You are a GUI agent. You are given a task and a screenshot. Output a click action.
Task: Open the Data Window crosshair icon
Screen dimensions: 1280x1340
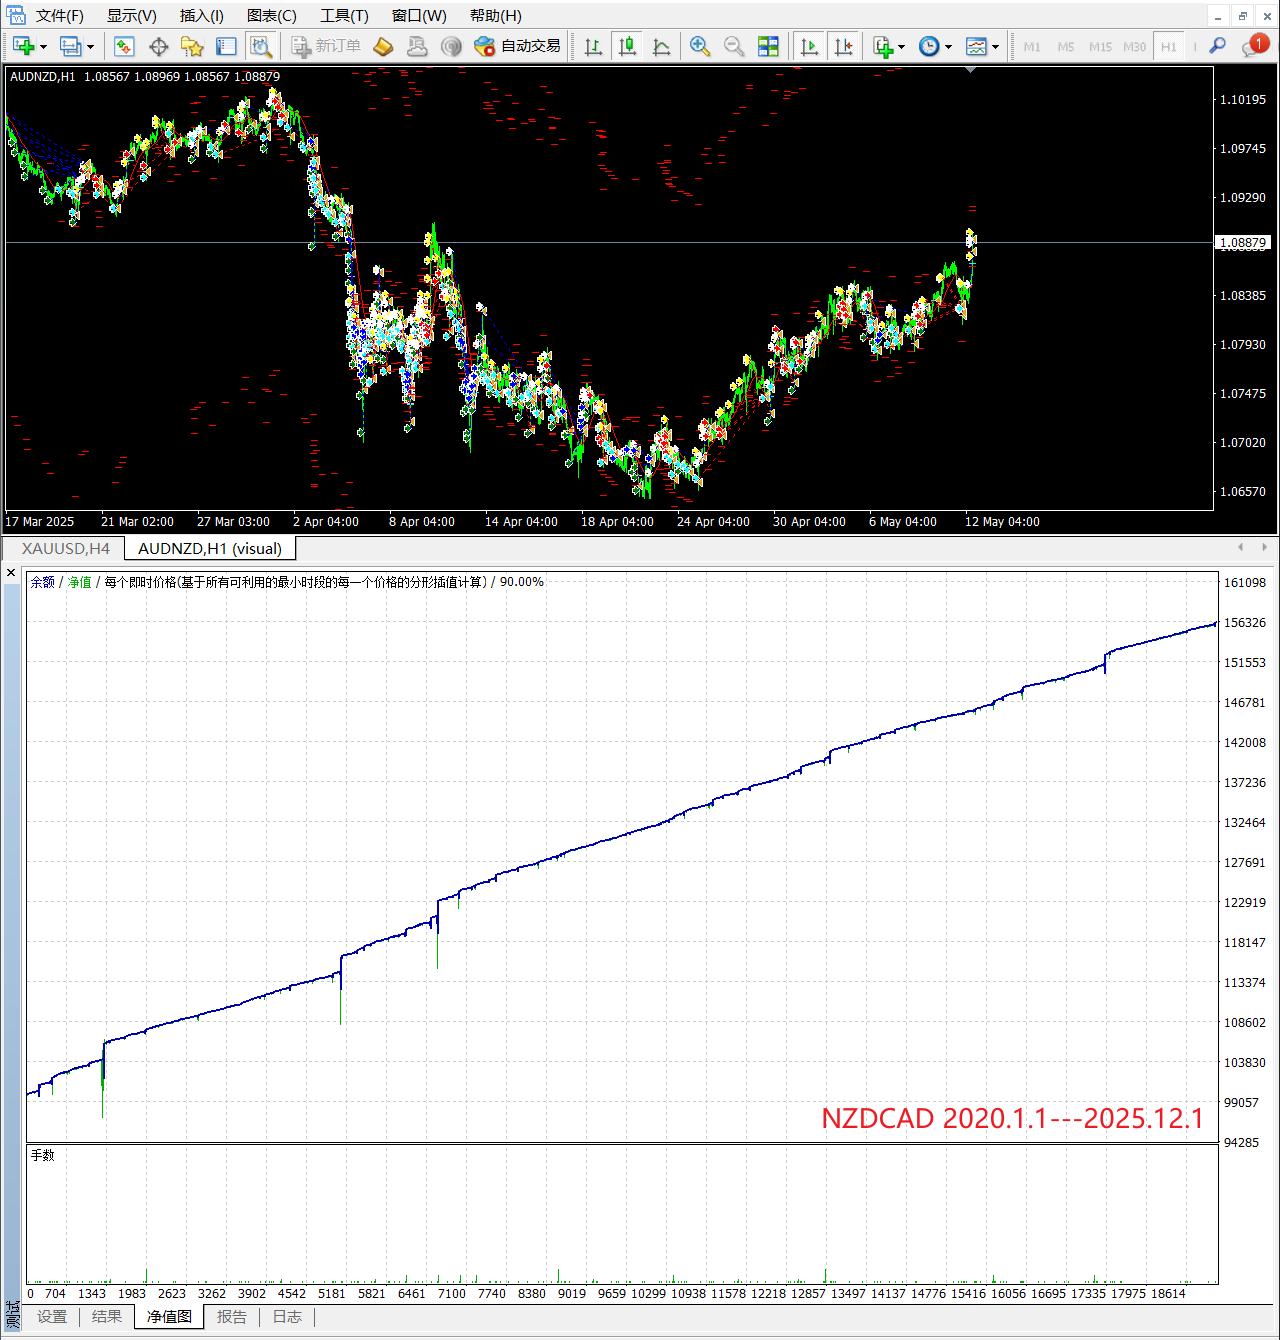[158, 47]
